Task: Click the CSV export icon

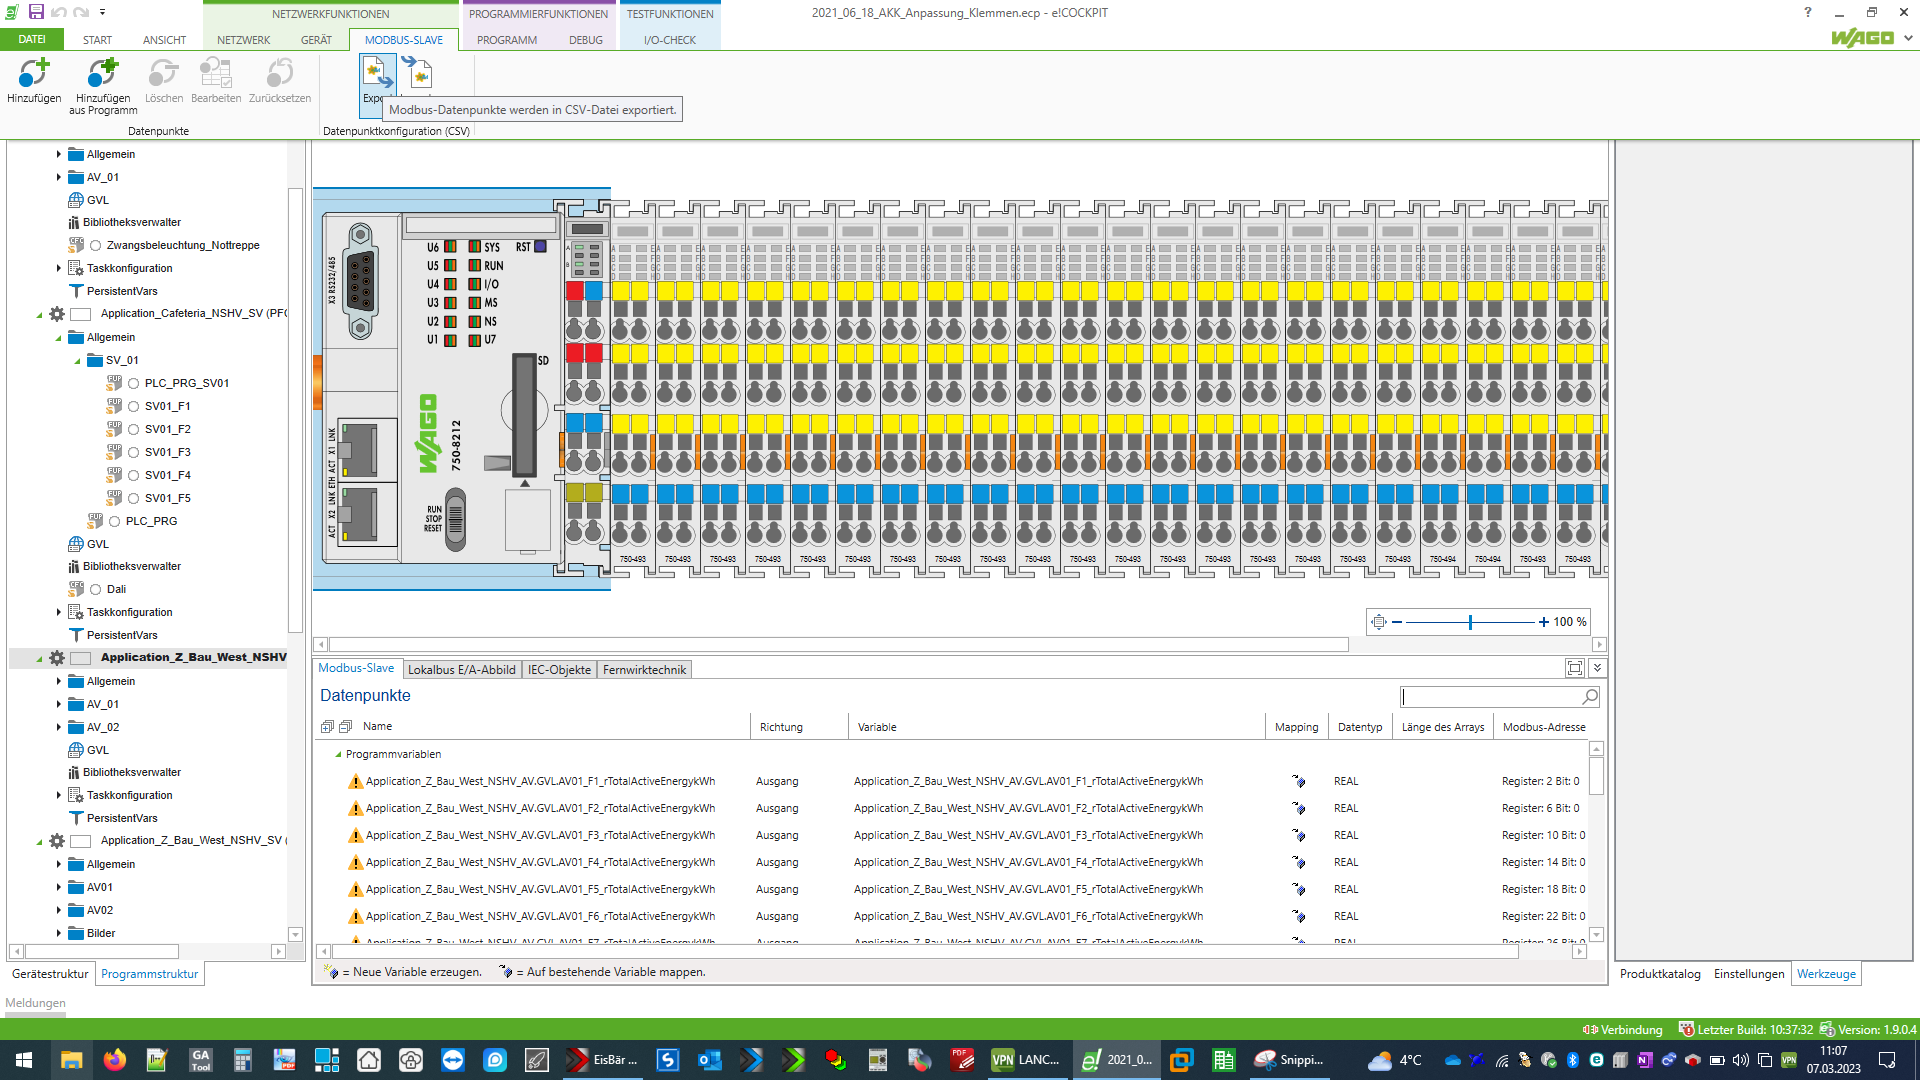Action: coord(377,73)
